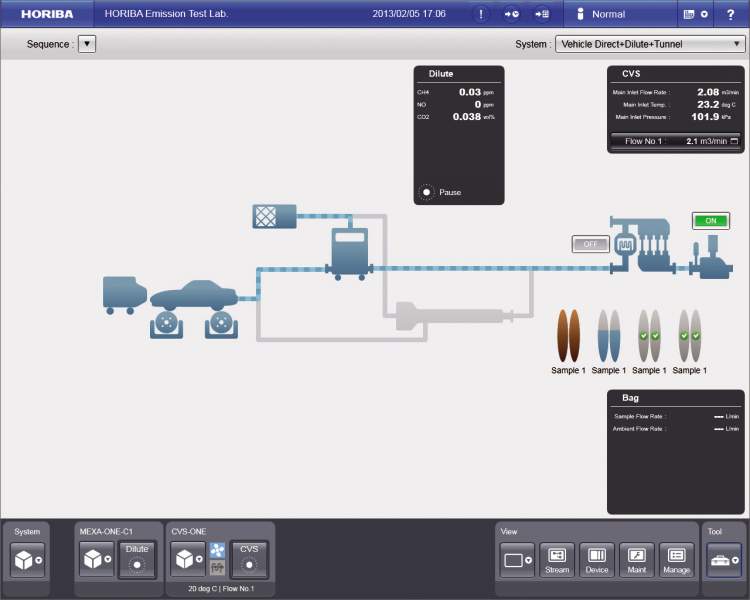Toggle the OFF switch near heat exchanger
The height and width of the screenshot is (600, 750).
tap(590, 244)
